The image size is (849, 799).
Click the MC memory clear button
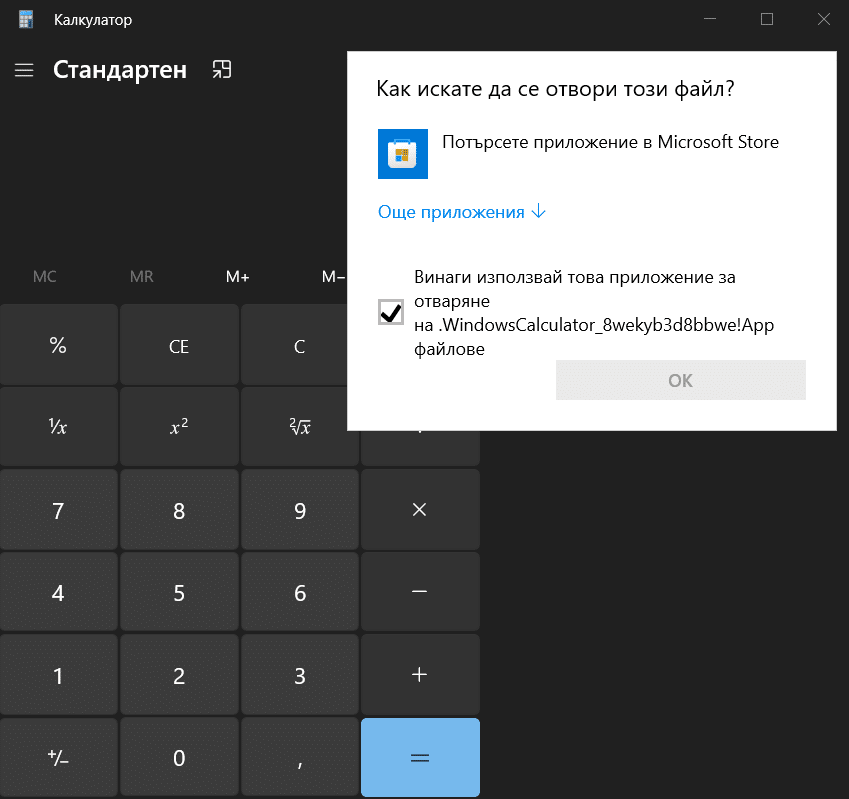[44, 277]
